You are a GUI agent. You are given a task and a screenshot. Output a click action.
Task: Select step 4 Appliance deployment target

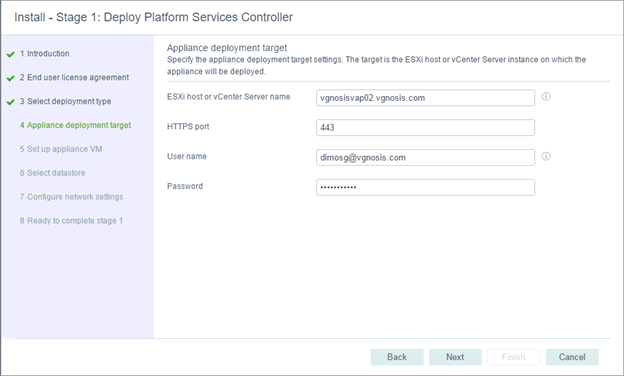click(x=75, y=125)
